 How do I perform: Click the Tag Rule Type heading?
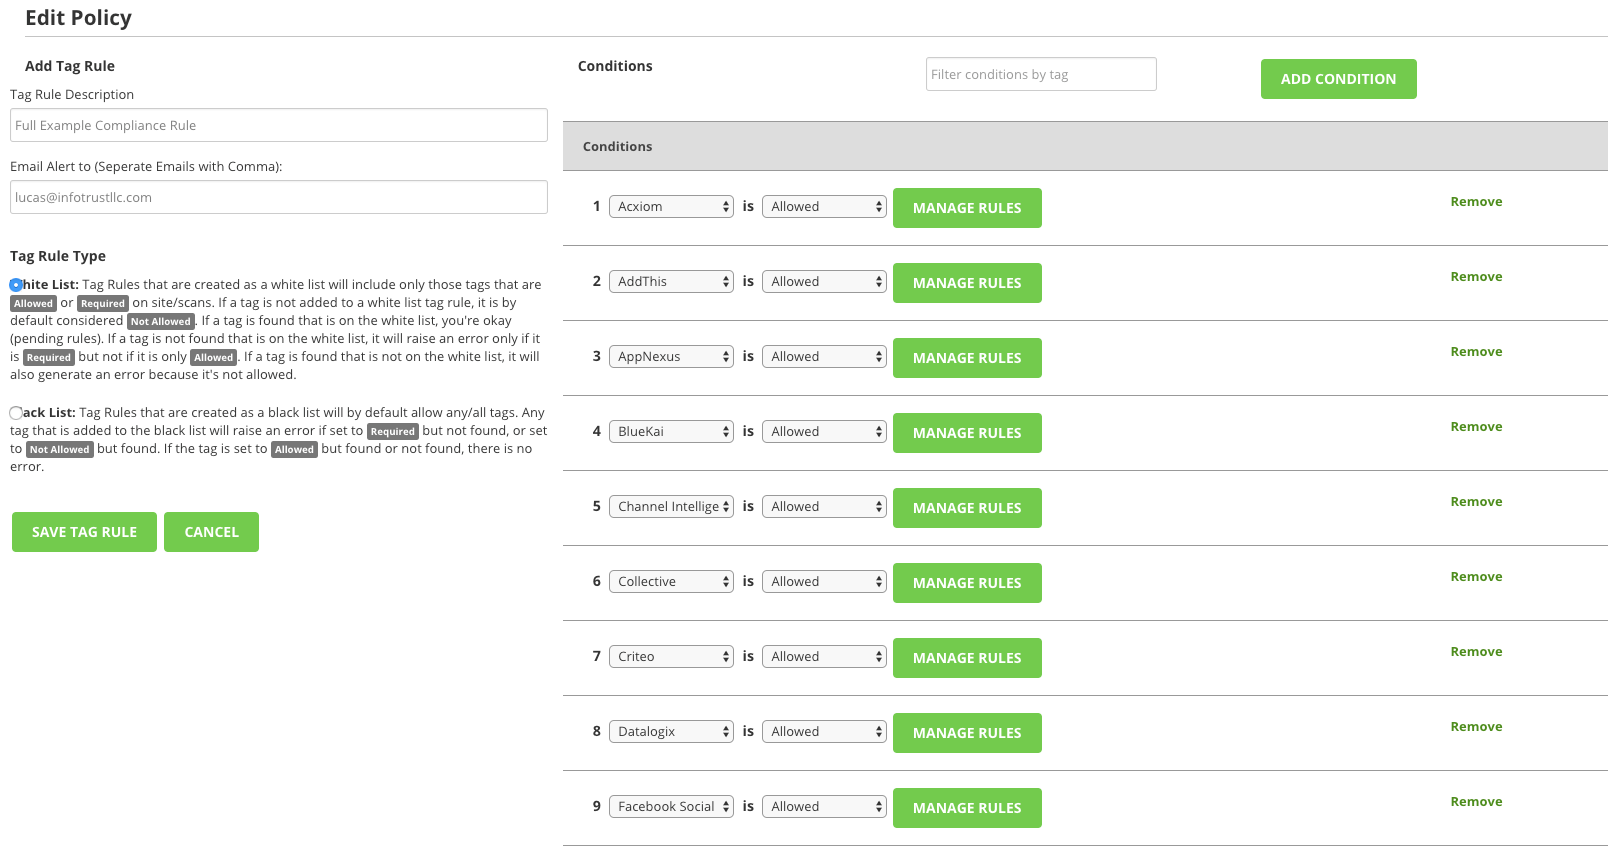point(58,256)
